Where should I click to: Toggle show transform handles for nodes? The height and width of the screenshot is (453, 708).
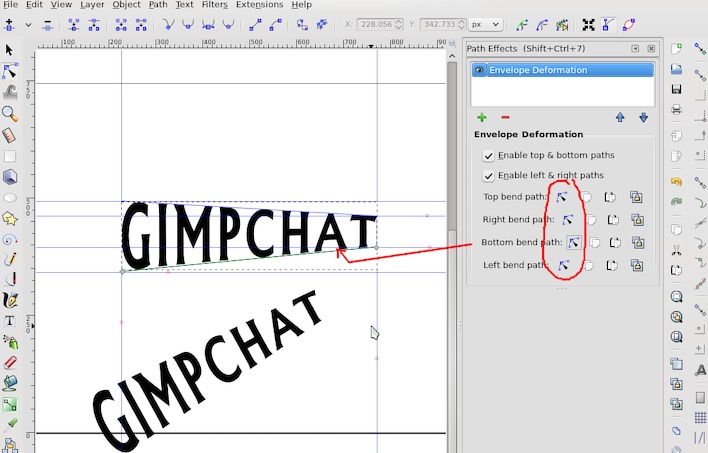pos(588,25)
